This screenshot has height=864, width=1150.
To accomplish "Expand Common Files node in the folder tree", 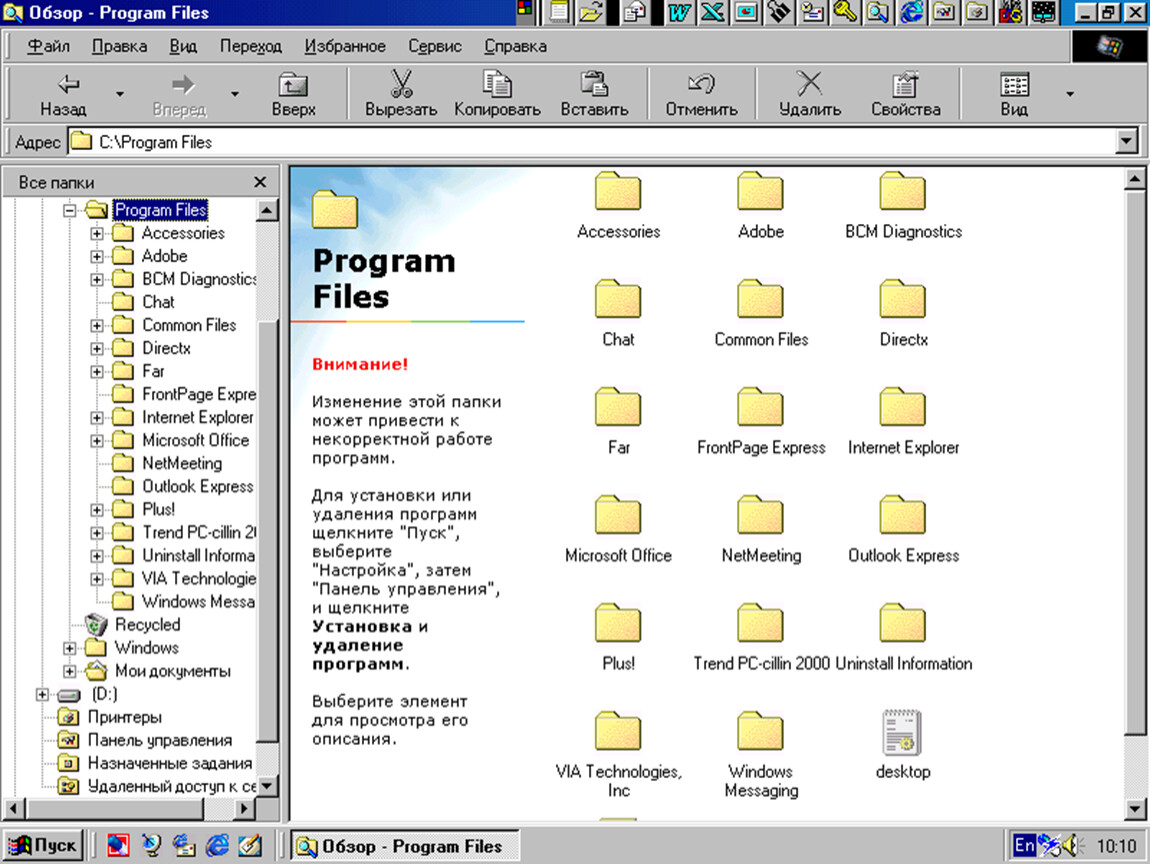I will tap(97, 326).
